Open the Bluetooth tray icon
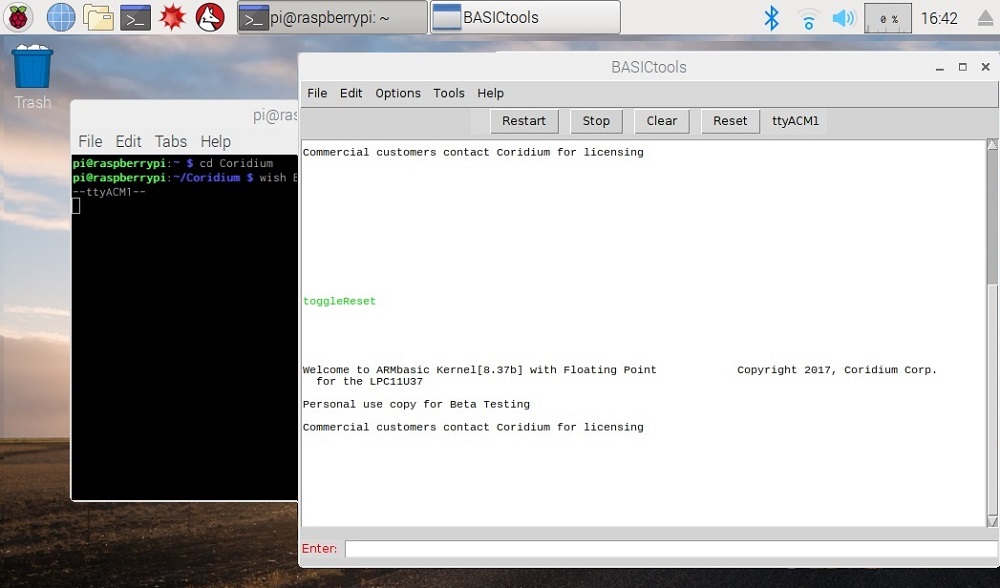Screen dimensions: 1000x588 pyautogui.click(x=772, y=17)
